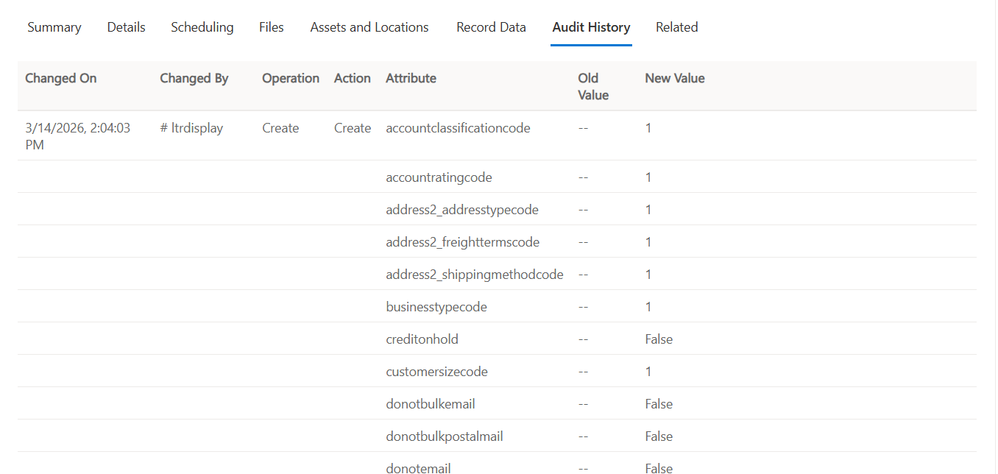Select the Files tab
998x474 pixels.
(x=271, y=27)
